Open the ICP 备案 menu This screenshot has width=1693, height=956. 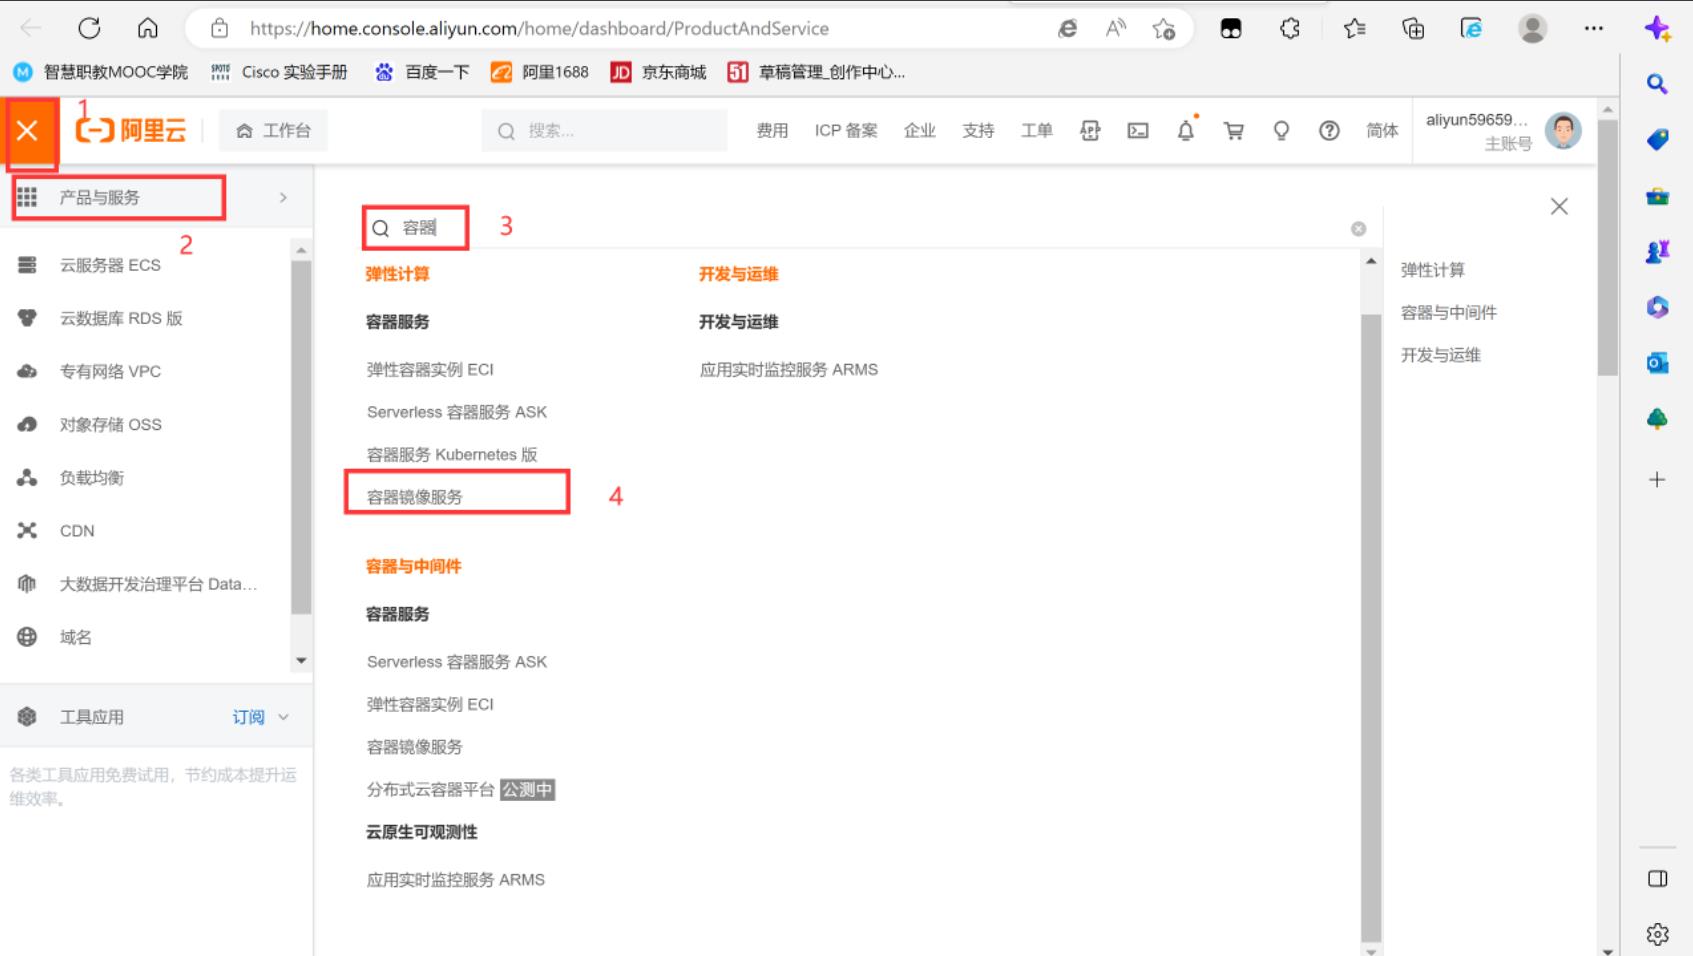pyautogui.click(x=846, y=131)
